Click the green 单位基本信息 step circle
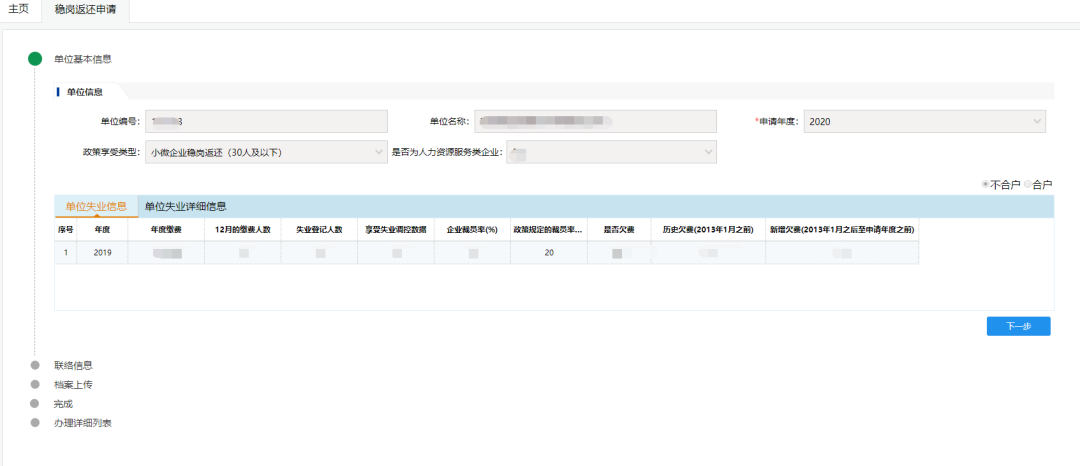The width and height of the screenshot is (1080, 466). [34, 59]
